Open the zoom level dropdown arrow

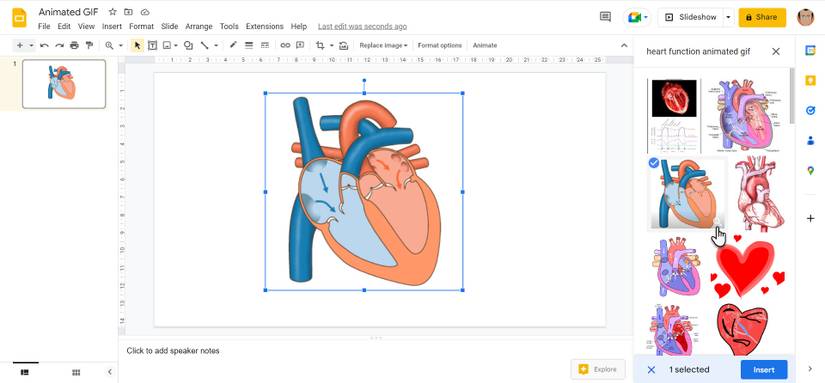120,45
